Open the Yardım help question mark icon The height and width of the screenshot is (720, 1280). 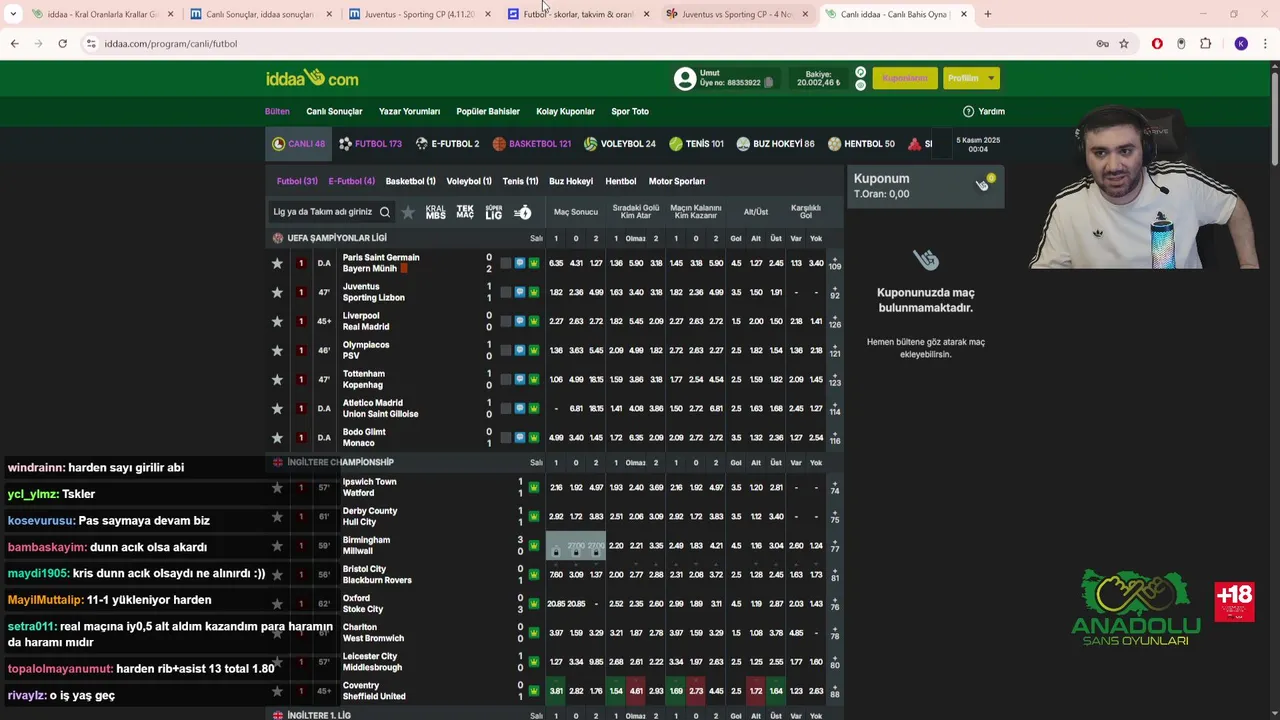click(x=968, y=111)
